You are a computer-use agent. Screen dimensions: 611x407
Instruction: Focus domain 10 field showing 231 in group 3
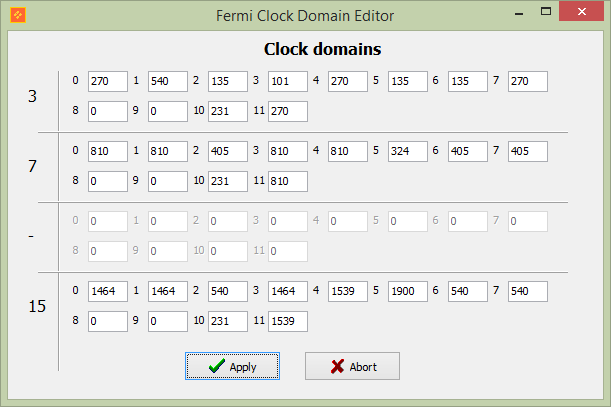[x=228, y=111]
